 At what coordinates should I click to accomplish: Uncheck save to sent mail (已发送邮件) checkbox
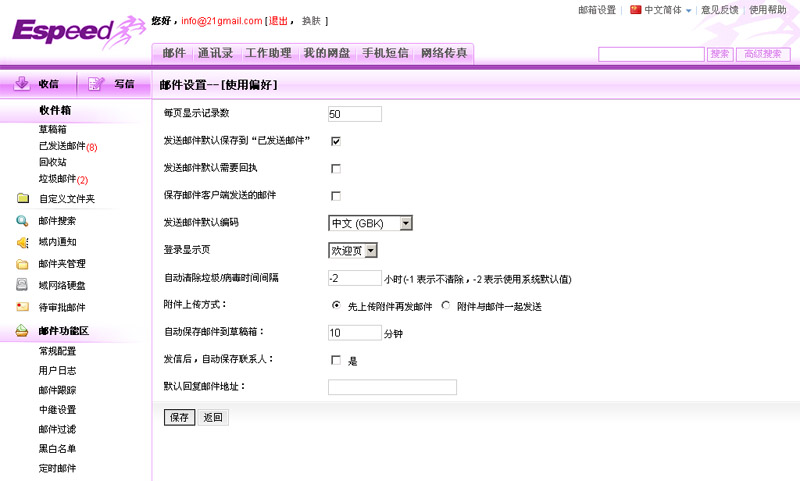(336, 141)
